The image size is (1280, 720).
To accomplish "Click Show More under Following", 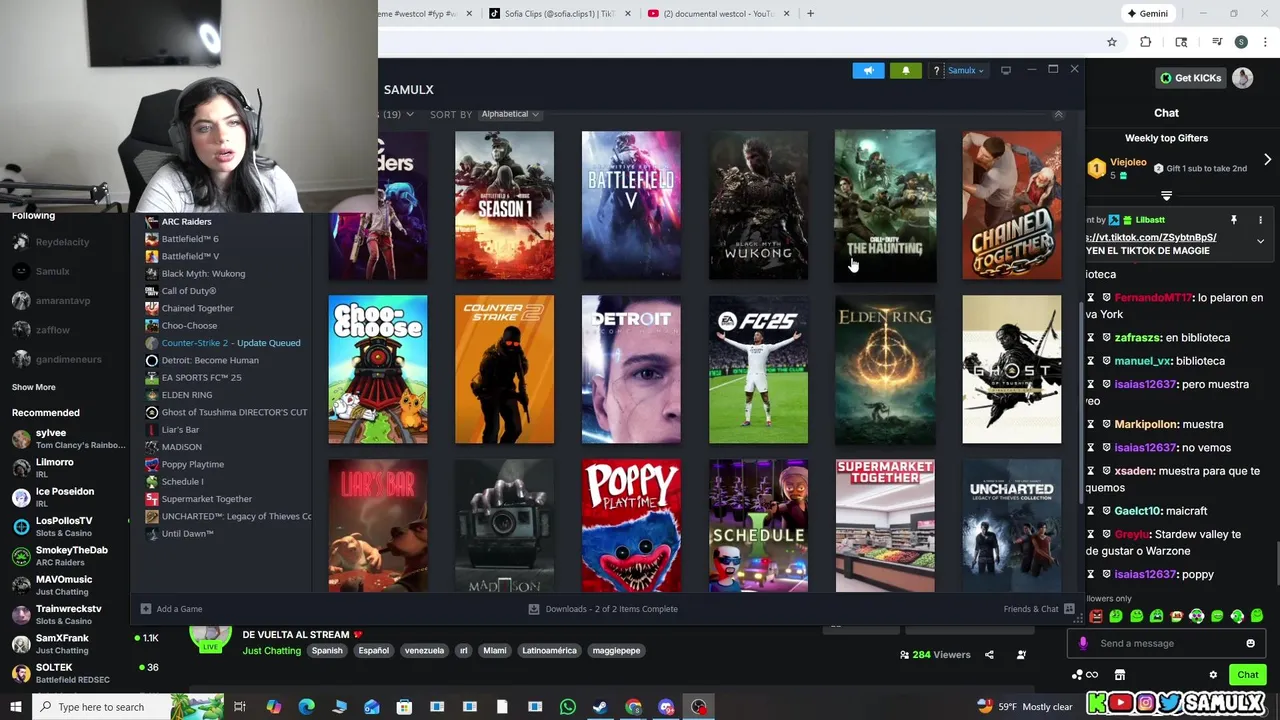I will (x=34, y=387).
